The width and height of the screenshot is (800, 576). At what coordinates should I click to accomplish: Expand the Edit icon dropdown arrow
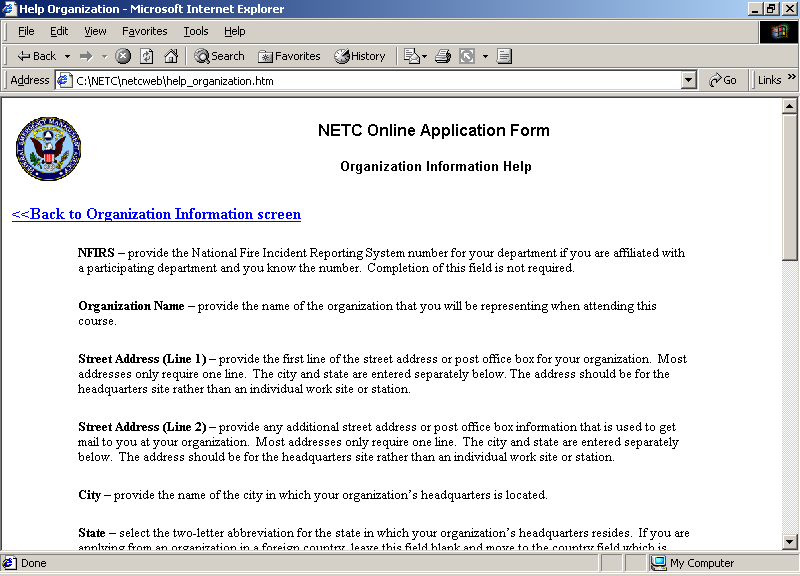tap(485, 56)
